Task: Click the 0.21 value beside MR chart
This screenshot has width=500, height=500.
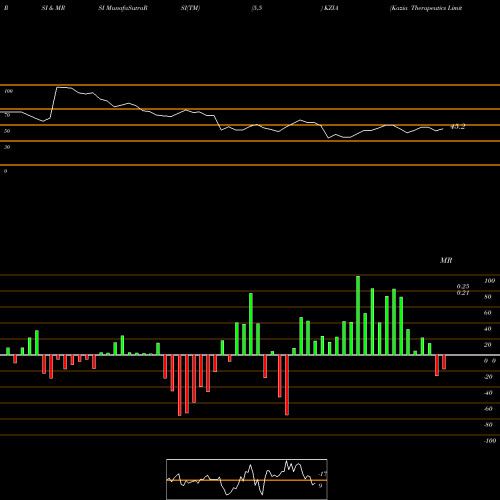Action: [463, 293]
